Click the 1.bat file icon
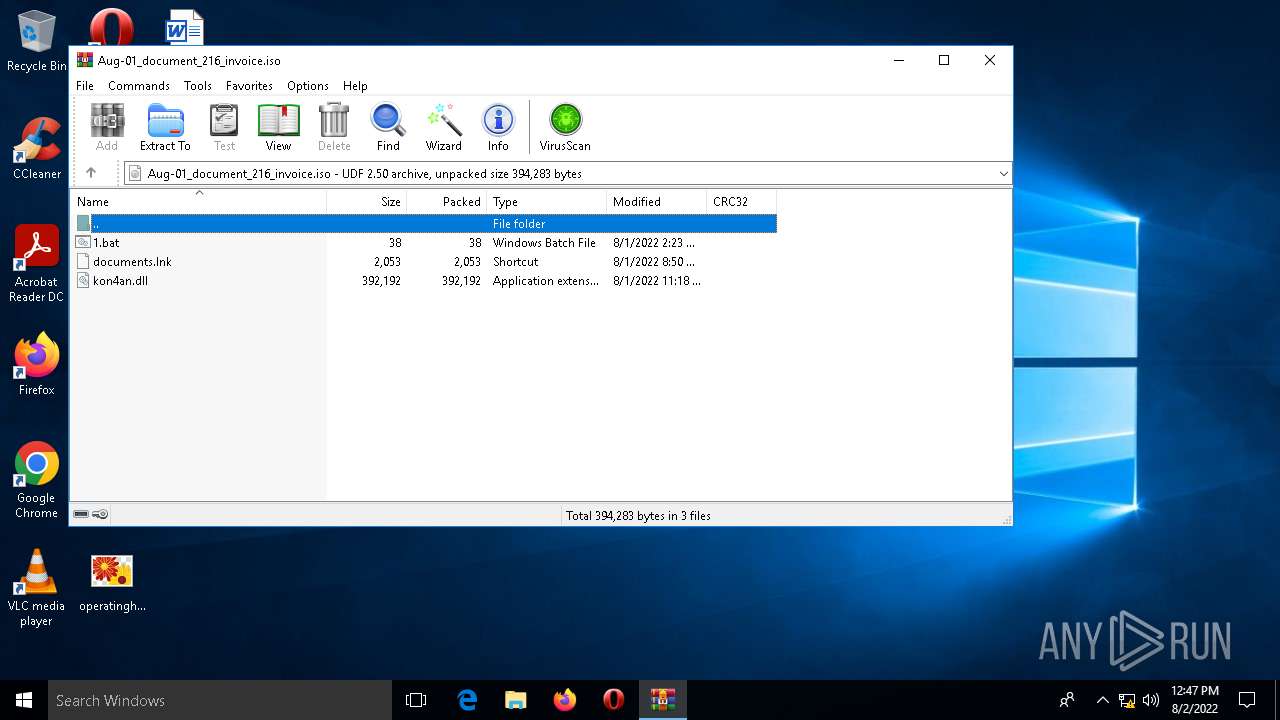The image size is (1280, 720). tap(83, 243)
